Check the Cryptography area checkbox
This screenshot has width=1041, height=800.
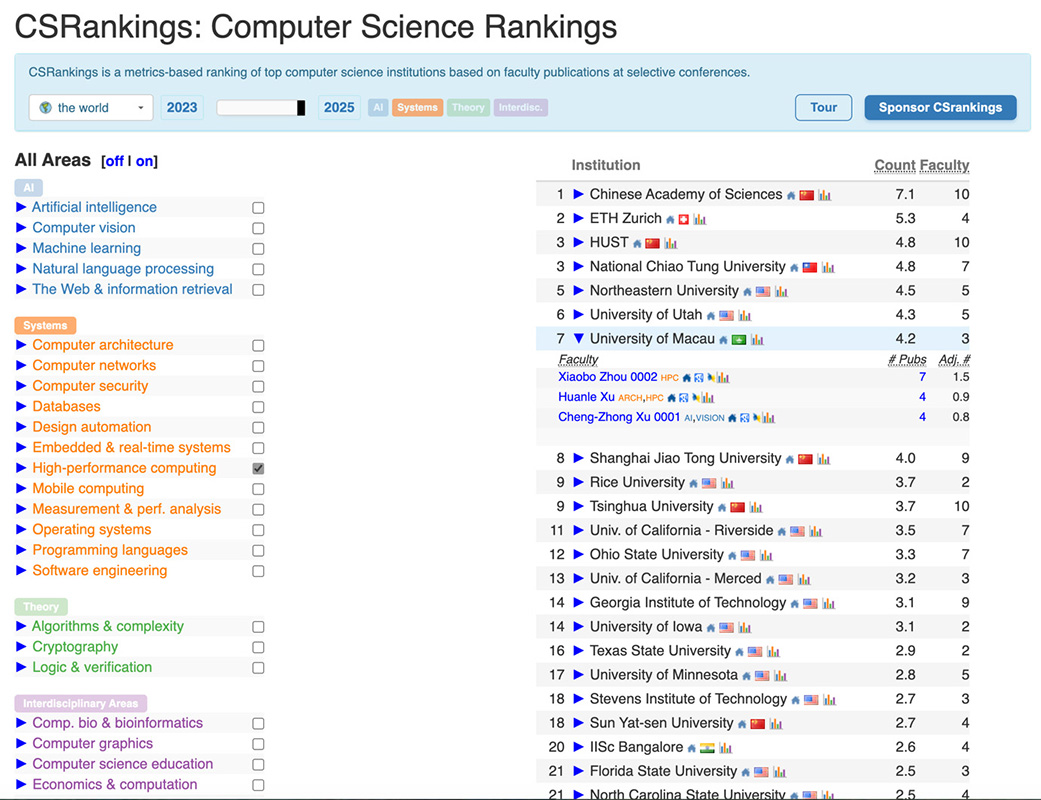pos(258,647)
